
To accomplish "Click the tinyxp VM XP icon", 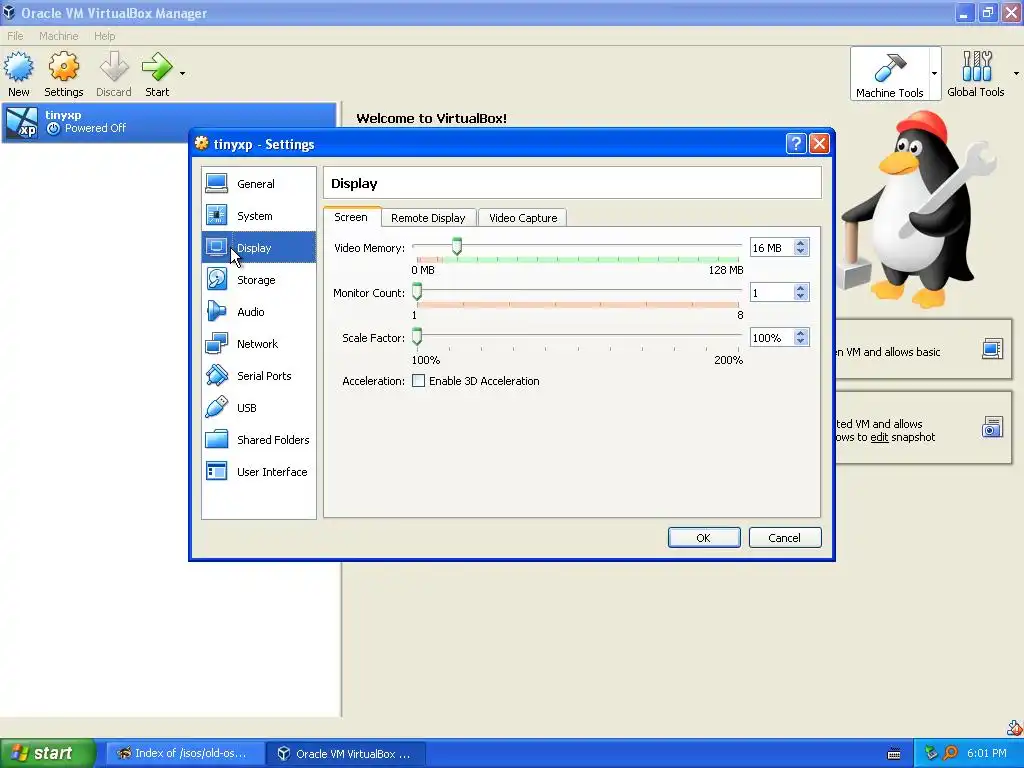I will (22, 122).
